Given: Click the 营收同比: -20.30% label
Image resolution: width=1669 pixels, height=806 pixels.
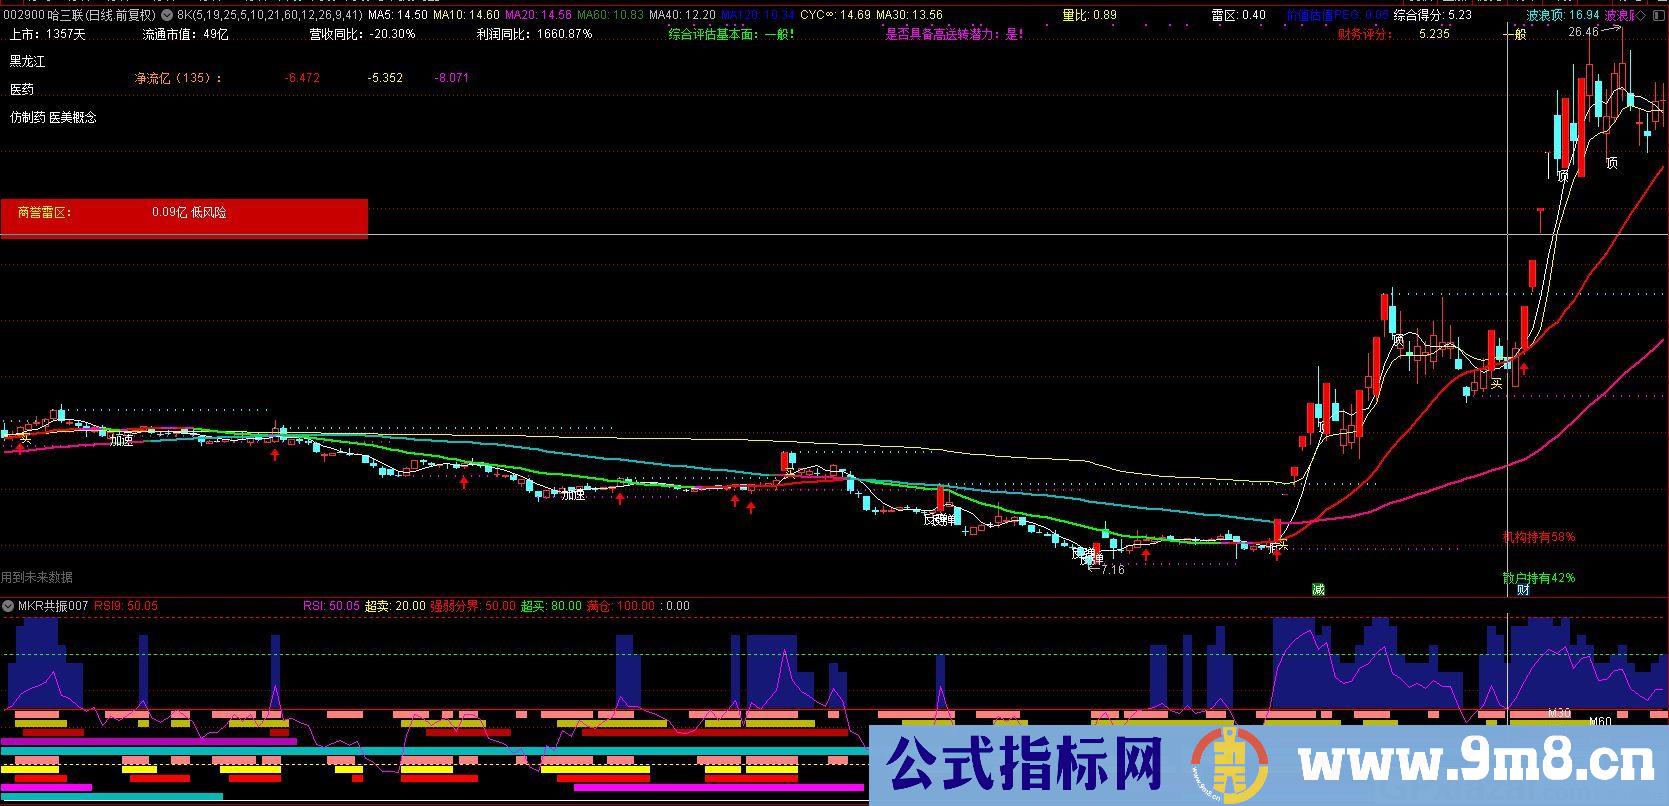Looking at the screenshot, I should (361, 34).
